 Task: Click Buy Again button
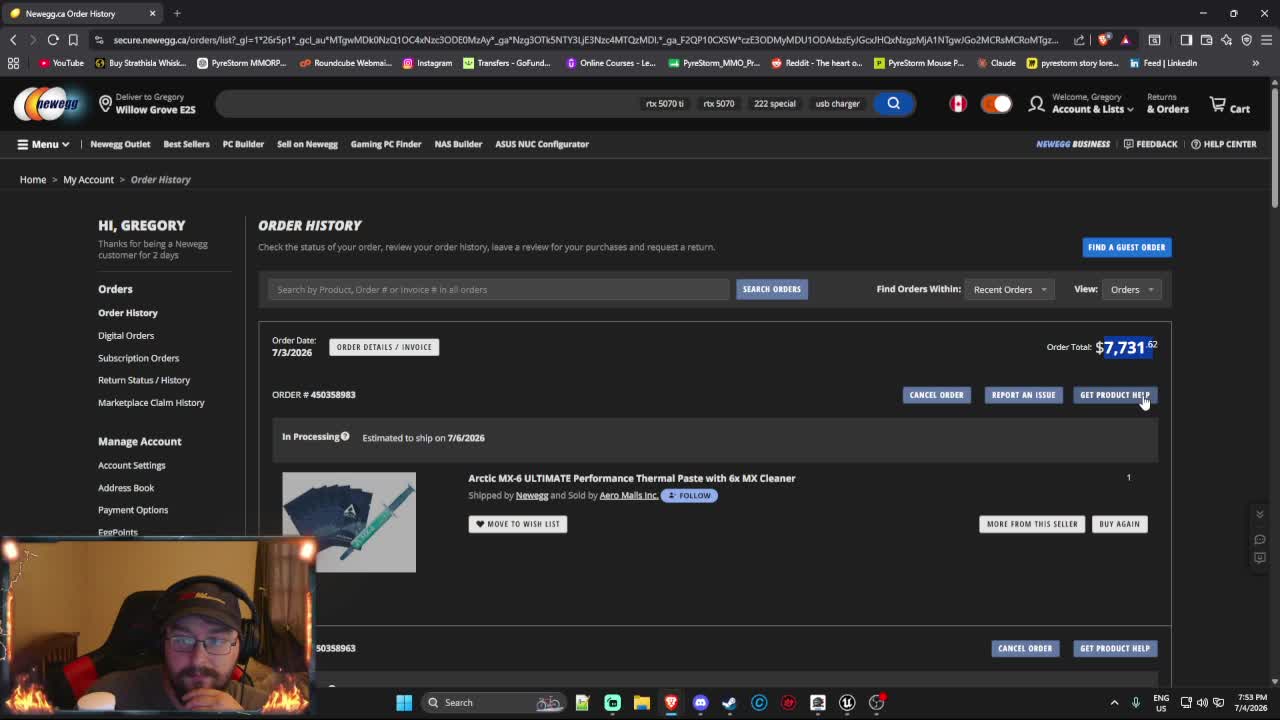(1119, 524)
